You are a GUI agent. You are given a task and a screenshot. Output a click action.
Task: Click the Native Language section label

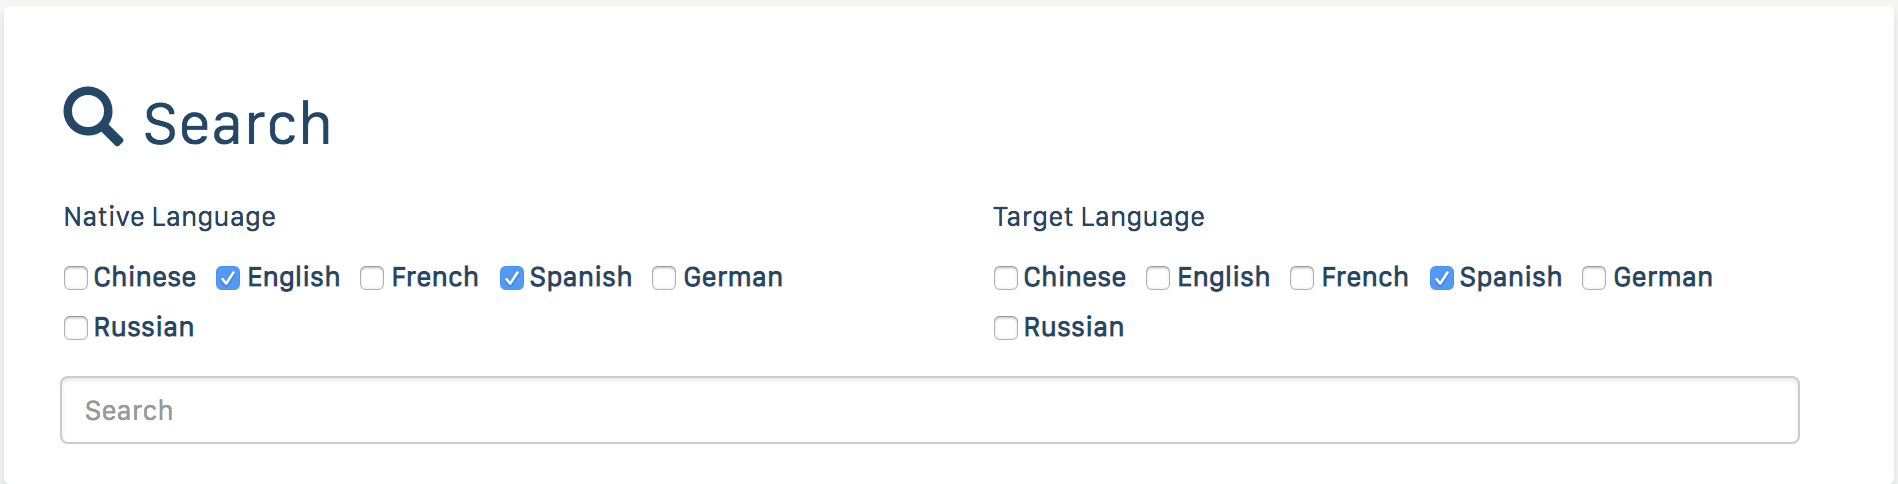pyautogui.click(x=170, y=217)
